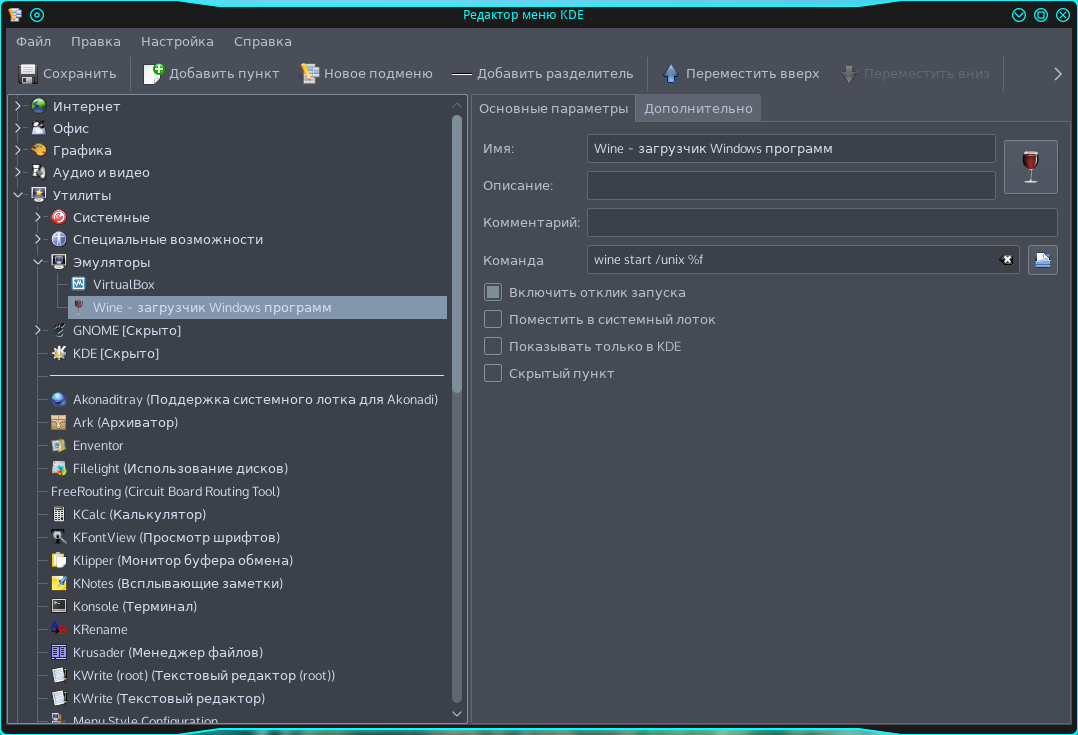The width and height of the screenshot is (1078, 735).
Task: Click the wine glass icon button
Action: 1031,167
